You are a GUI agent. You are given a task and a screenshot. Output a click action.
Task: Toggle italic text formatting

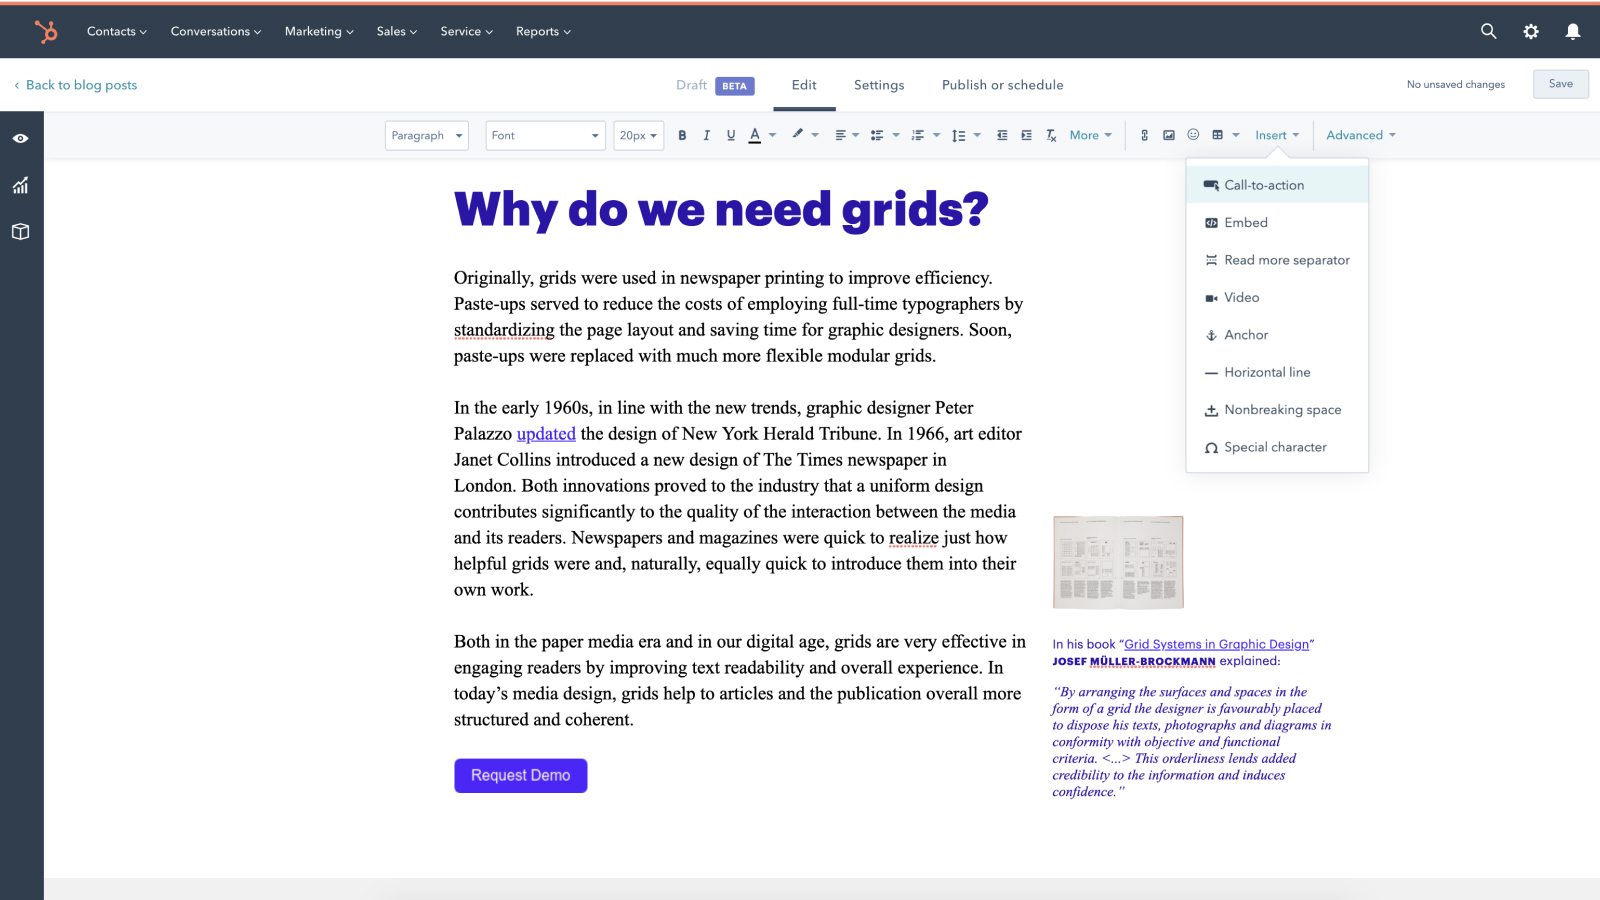coord(706,136)
